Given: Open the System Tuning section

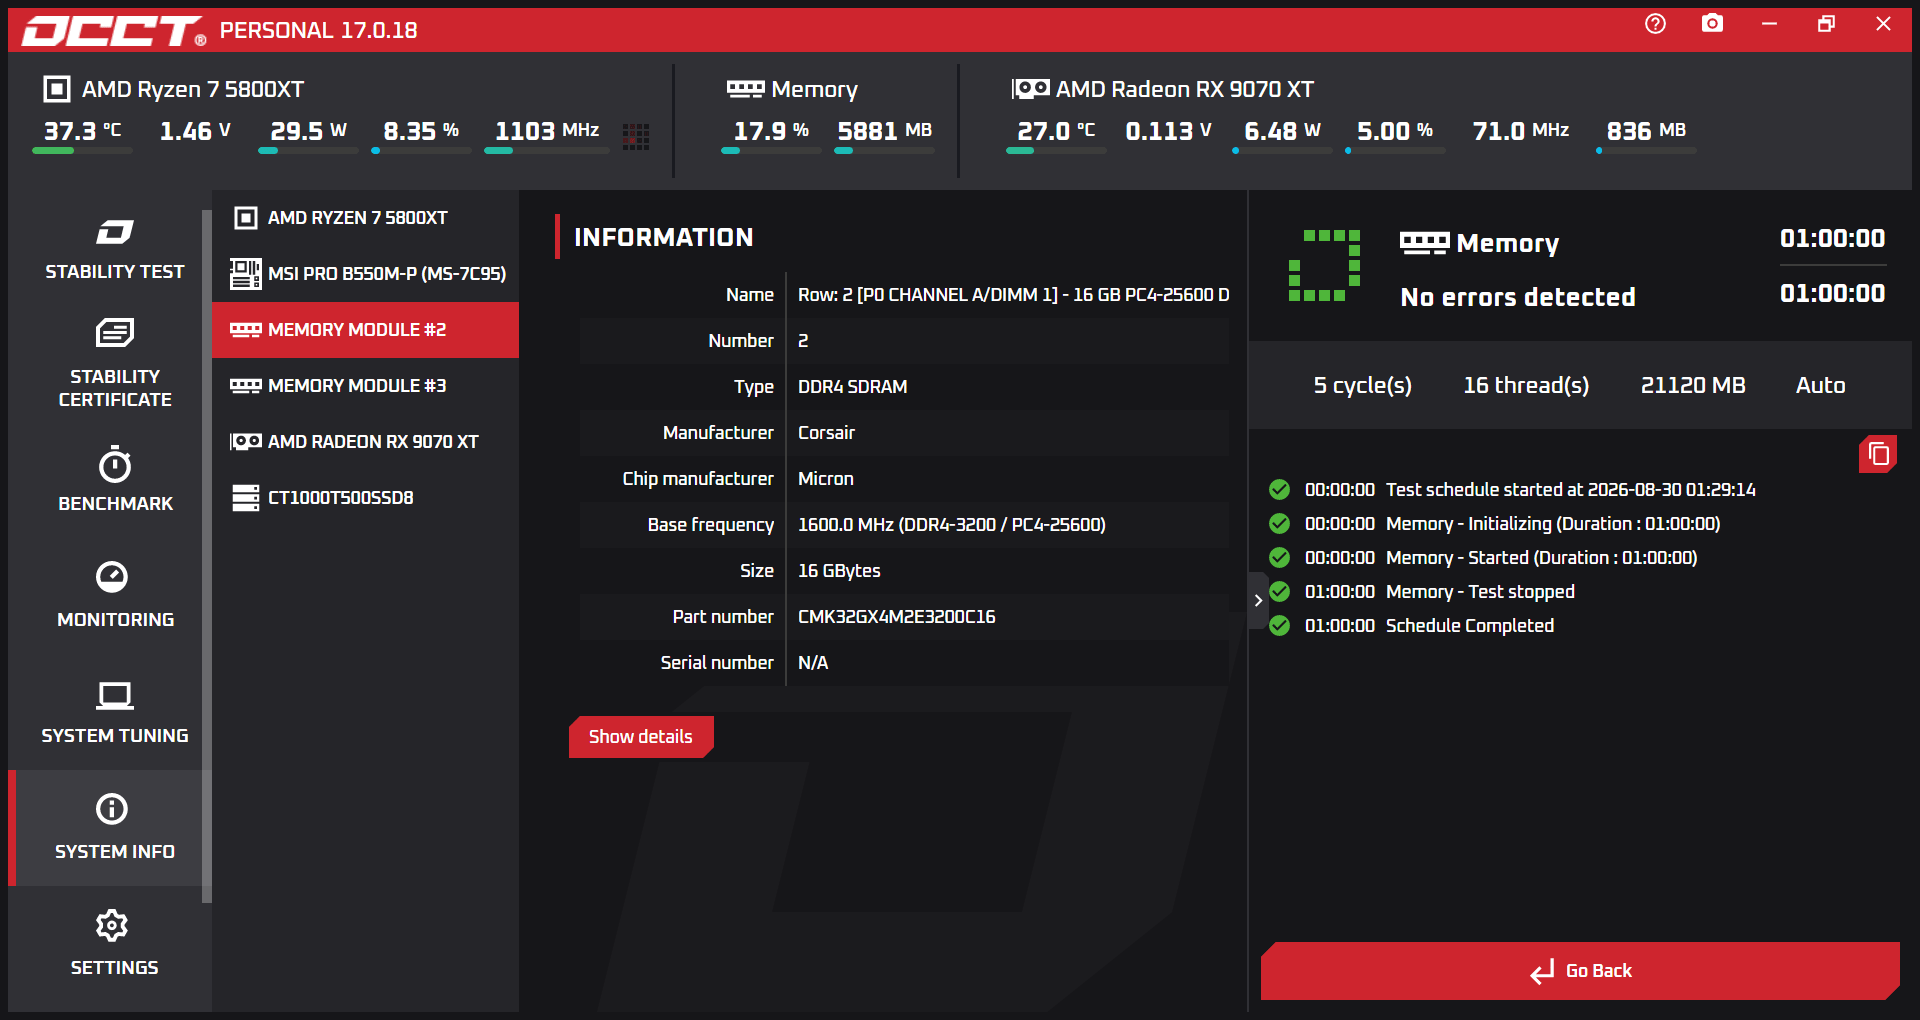Looking at the screenshot, I should click(x=114, y=712).
